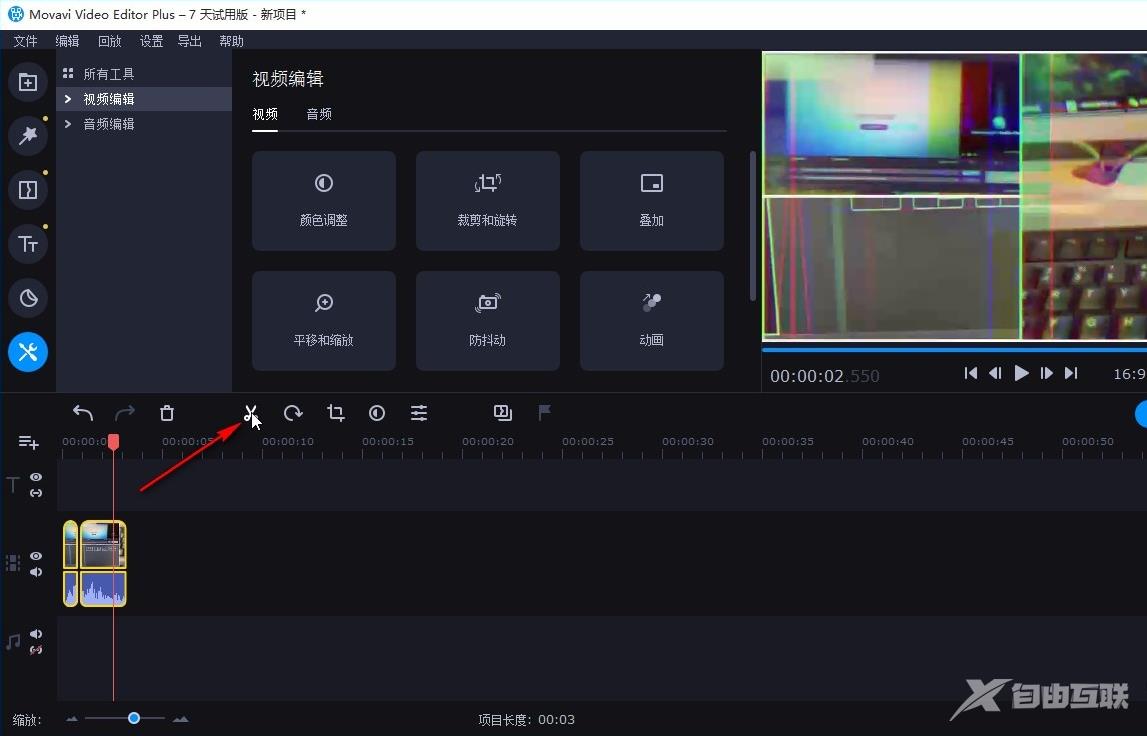Undo the last action
This screenshot has height=736, width=1147.
[83, 413]
